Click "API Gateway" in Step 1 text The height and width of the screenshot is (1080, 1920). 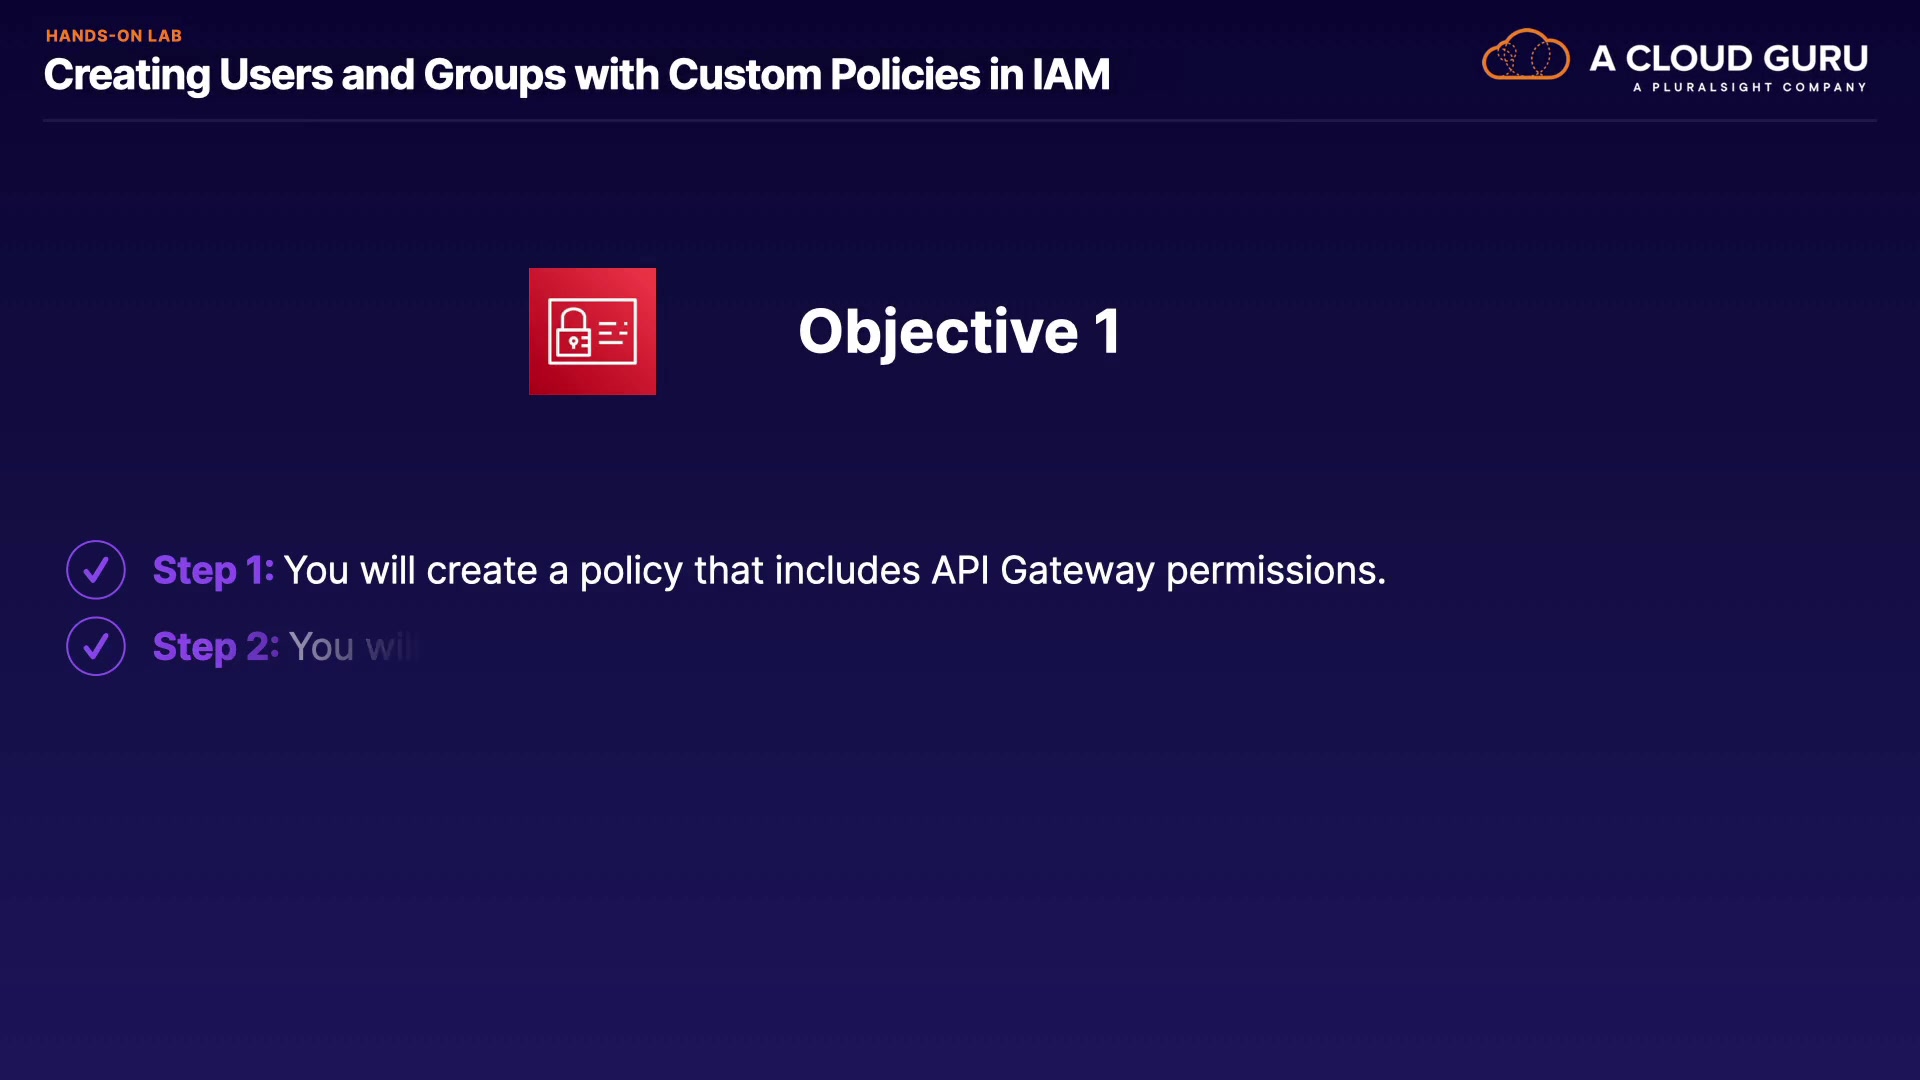1042,570
